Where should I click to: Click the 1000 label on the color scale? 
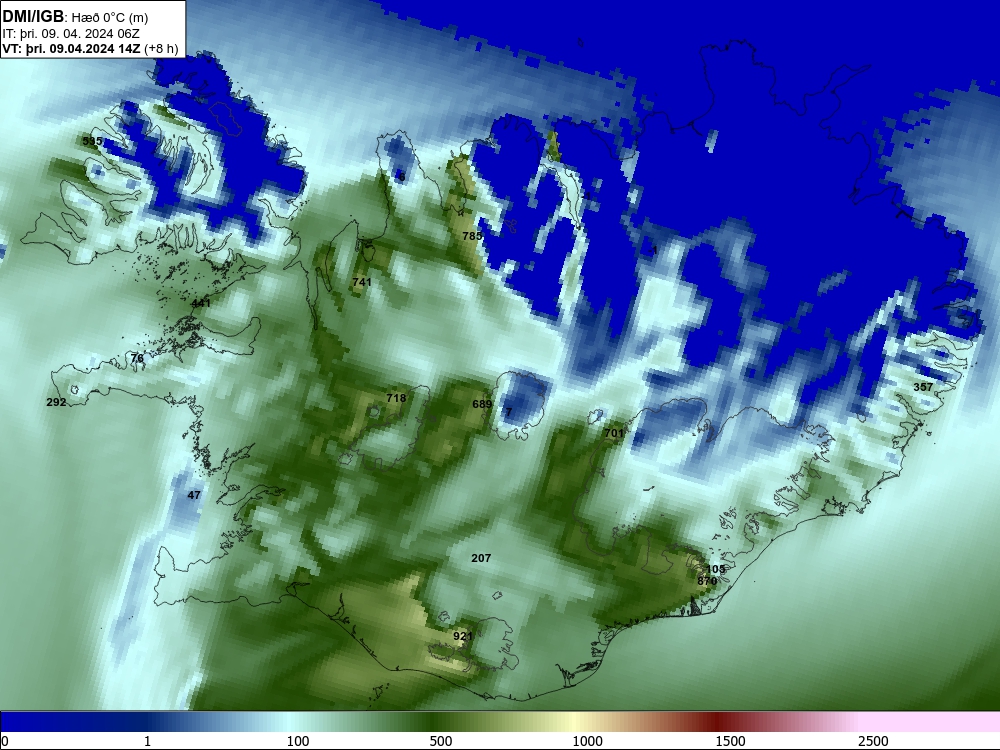[x=587, y=741]
